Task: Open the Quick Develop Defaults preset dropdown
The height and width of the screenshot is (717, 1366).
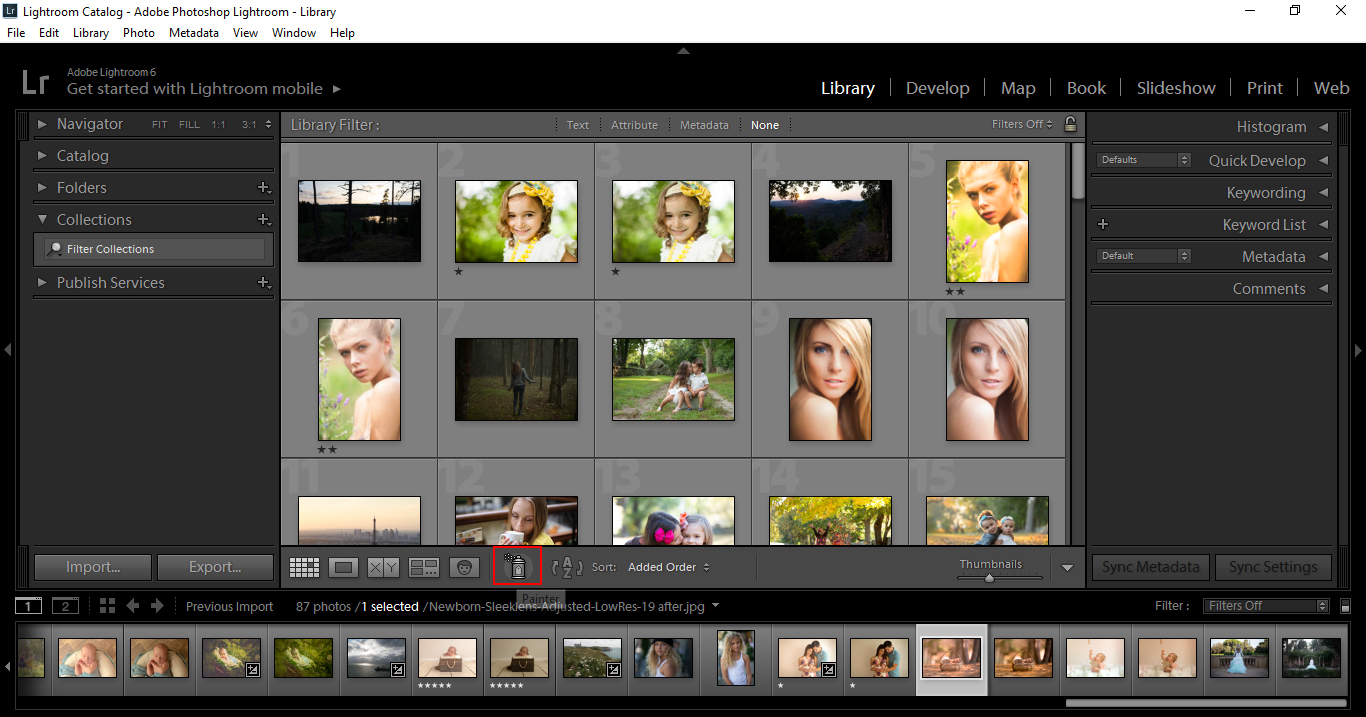Action: tap(1144, 160)
